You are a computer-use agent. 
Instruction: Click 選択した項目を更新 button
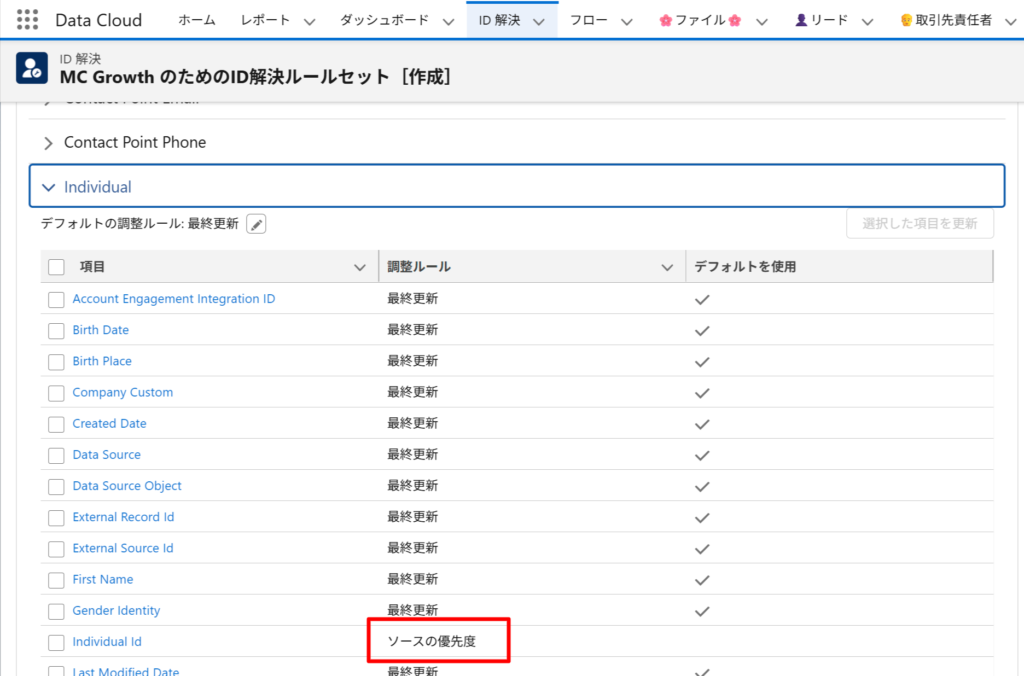[x=920, y=223]
